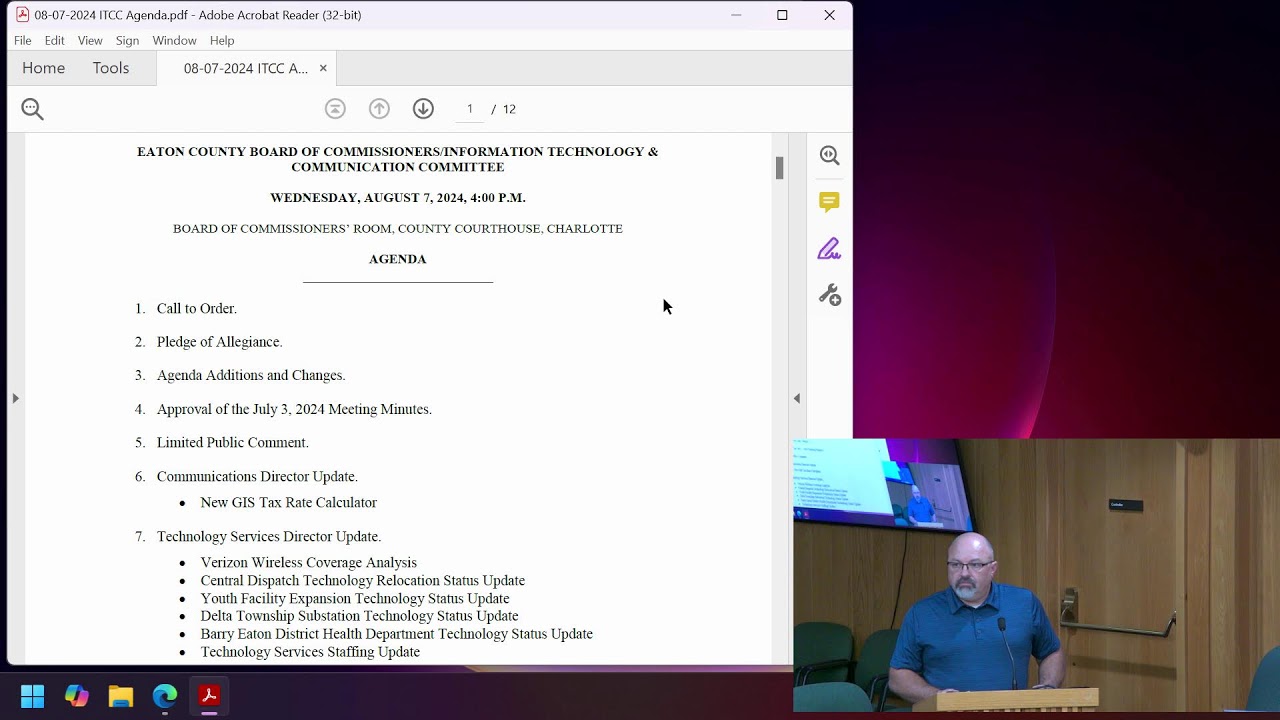Open the Sign menu

127,40
